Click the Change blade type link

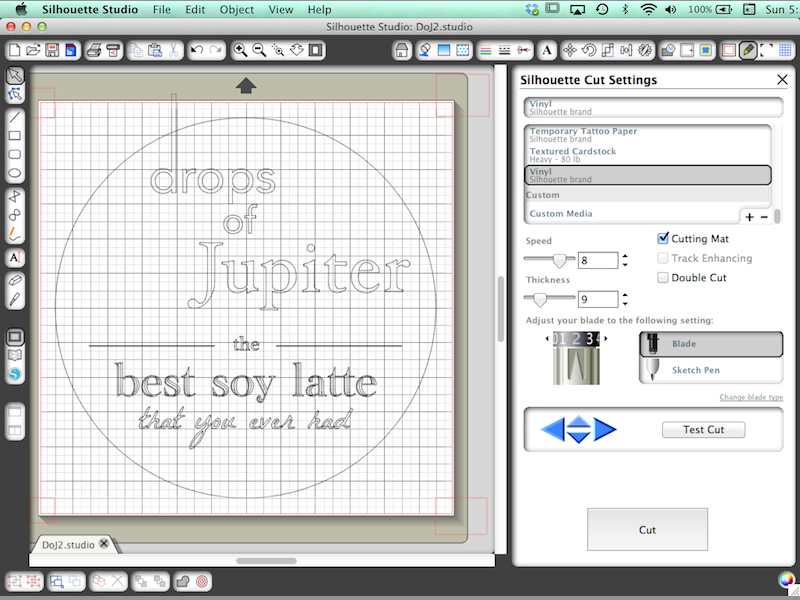click(750, 397)
